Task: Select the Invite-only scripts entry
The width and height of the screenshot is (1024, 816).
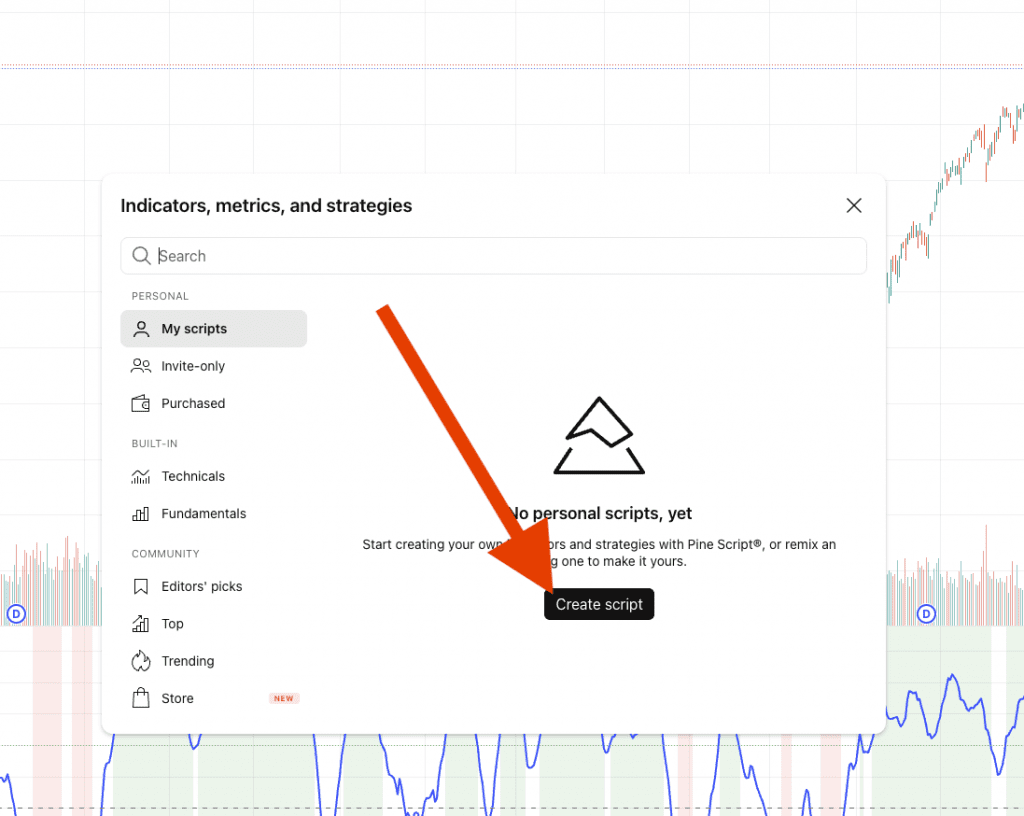Action: click(191, 366)
